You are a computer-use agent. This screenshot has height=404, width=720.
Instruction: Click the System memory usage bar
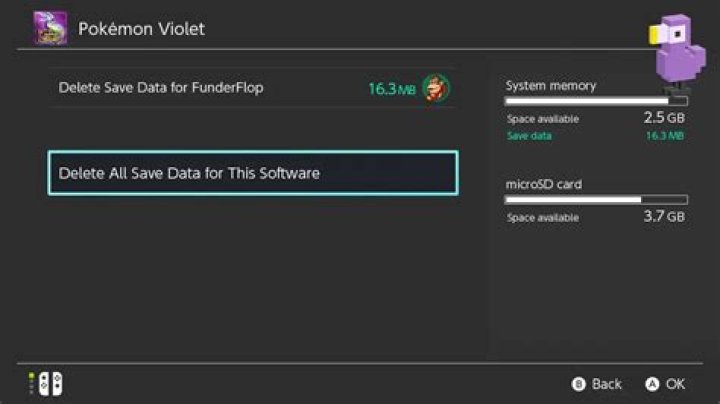(596, 101)
